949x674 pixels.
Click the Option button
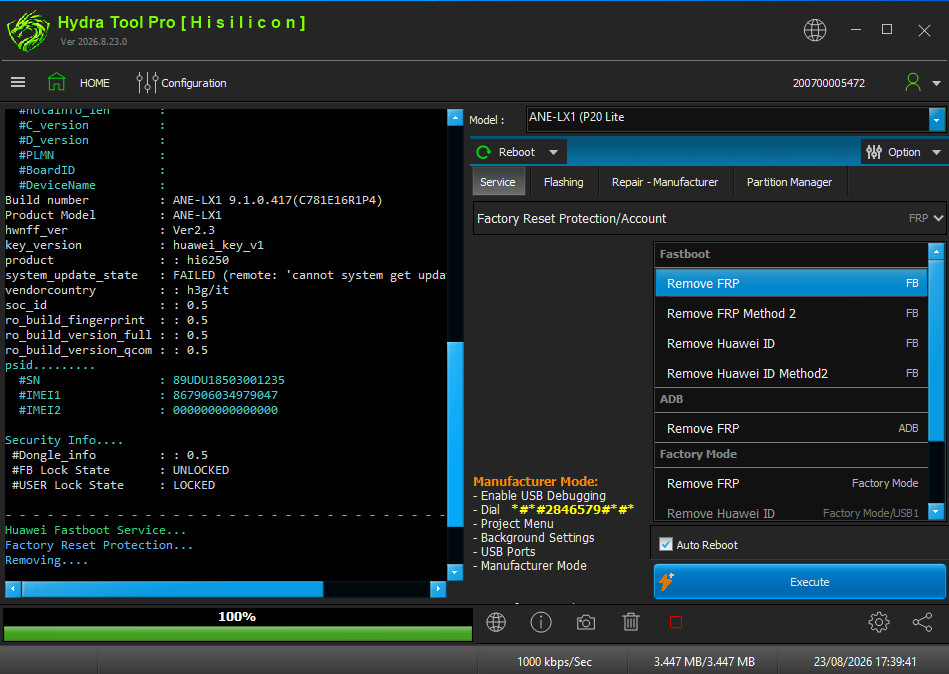click(x=902, y=152)
